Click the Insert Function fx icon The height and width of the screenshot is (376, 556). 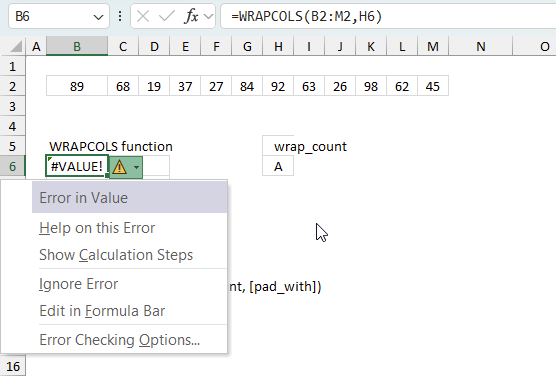click(191, 16)
